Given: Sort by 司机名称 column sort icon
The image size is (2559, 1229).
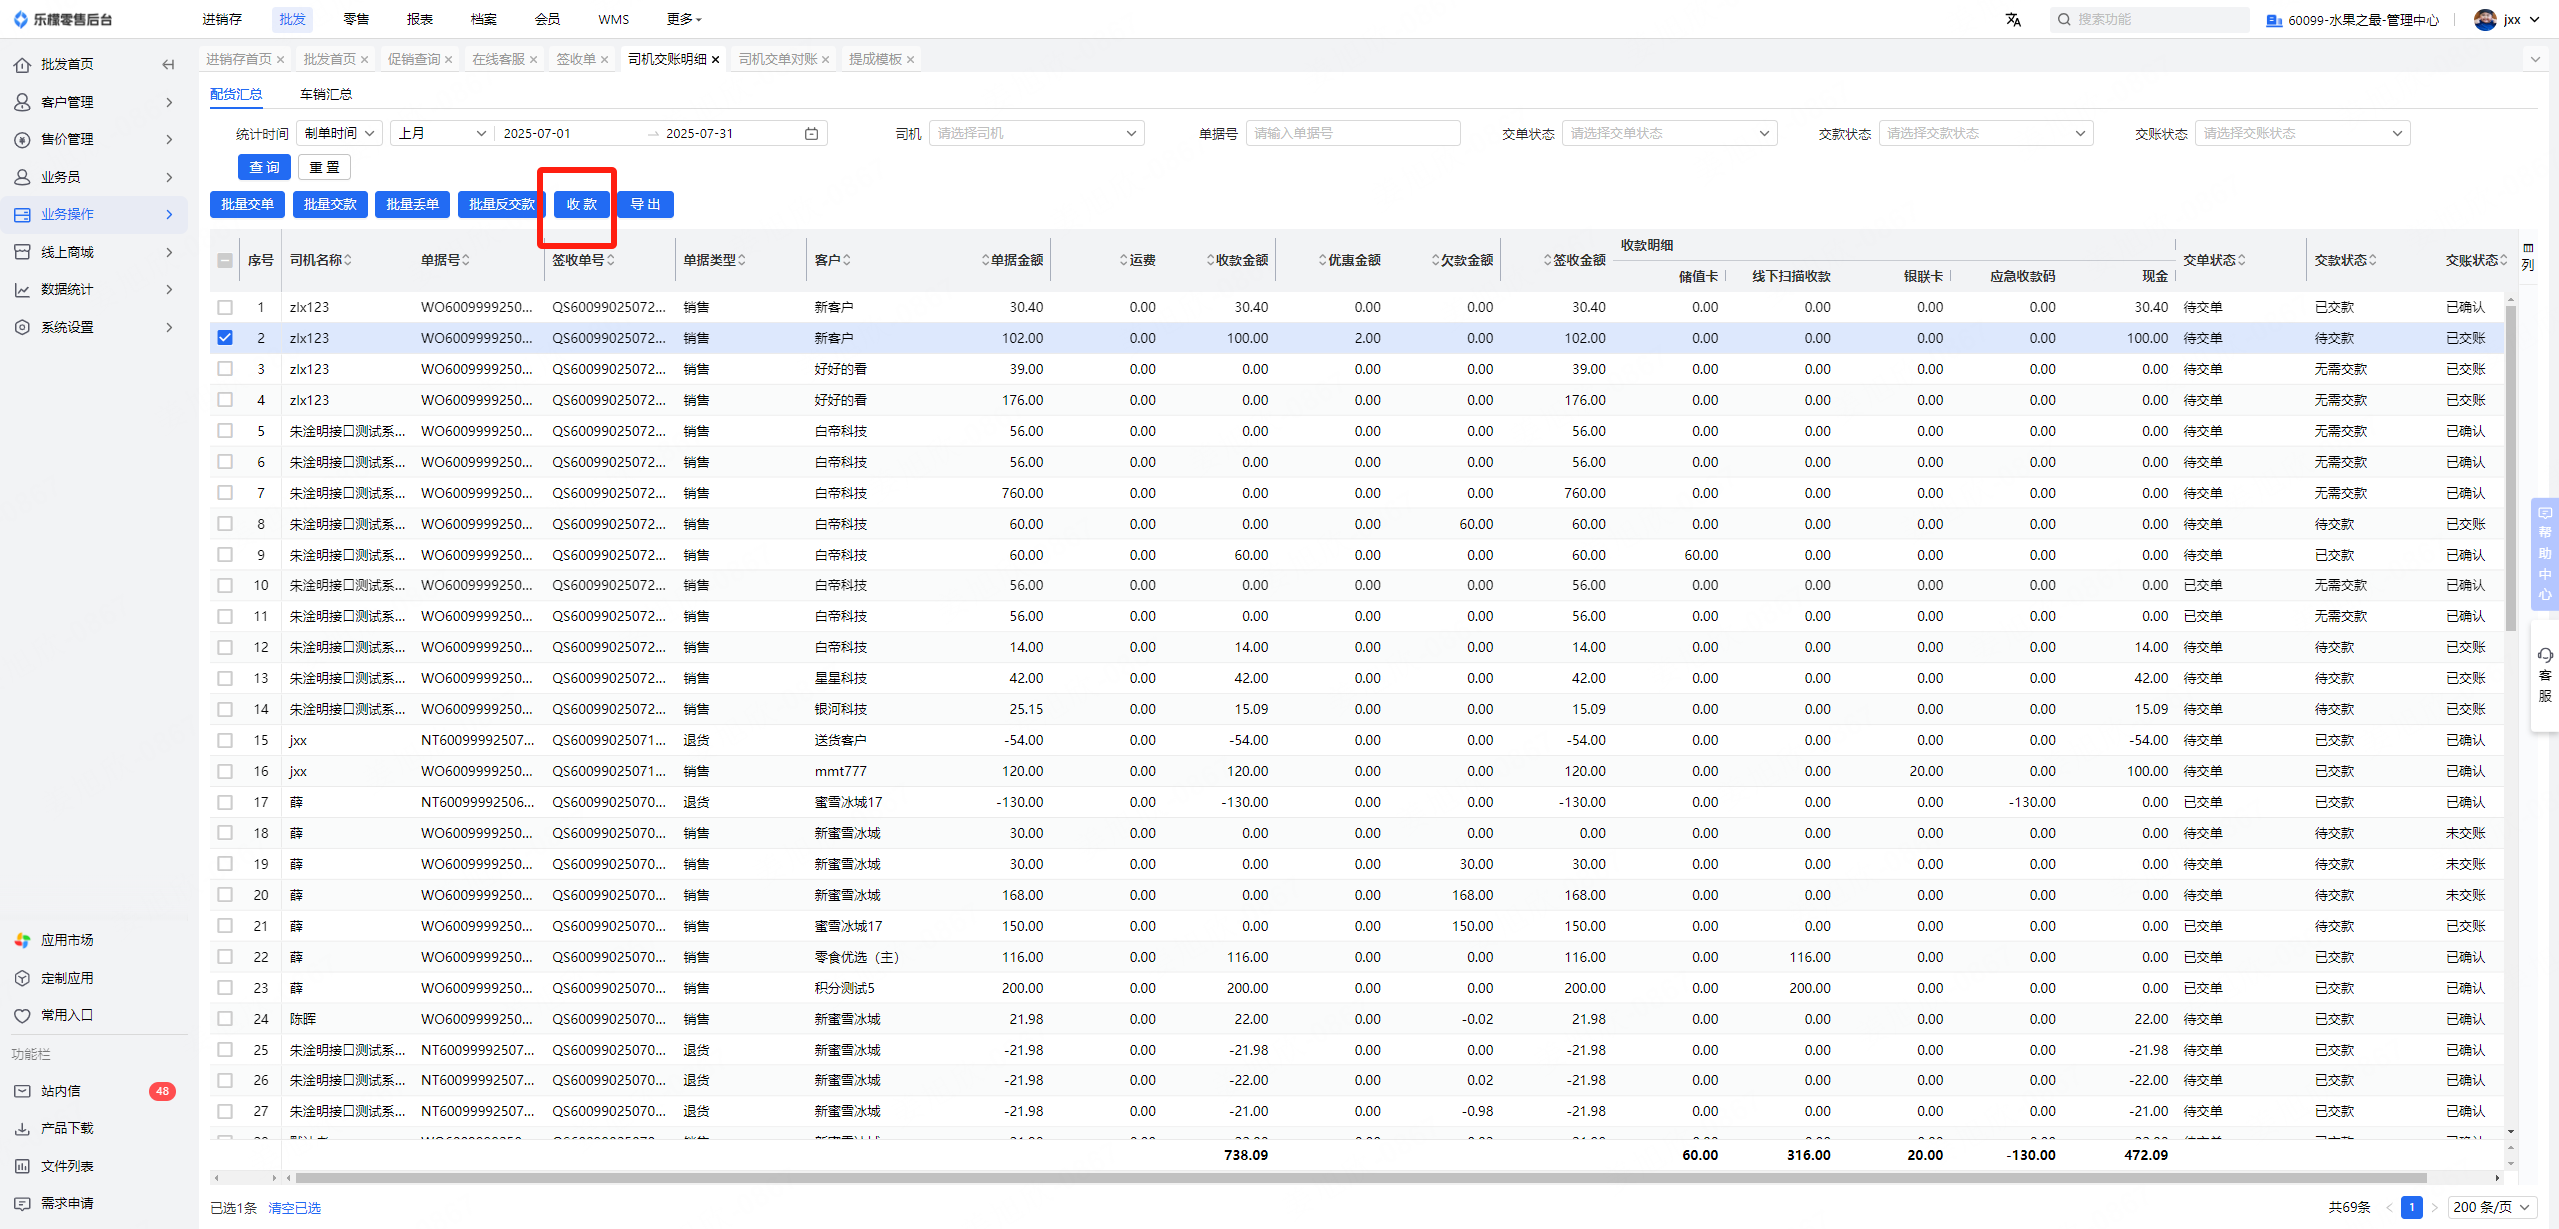Looking at the screenshot, I should point(348,260).
